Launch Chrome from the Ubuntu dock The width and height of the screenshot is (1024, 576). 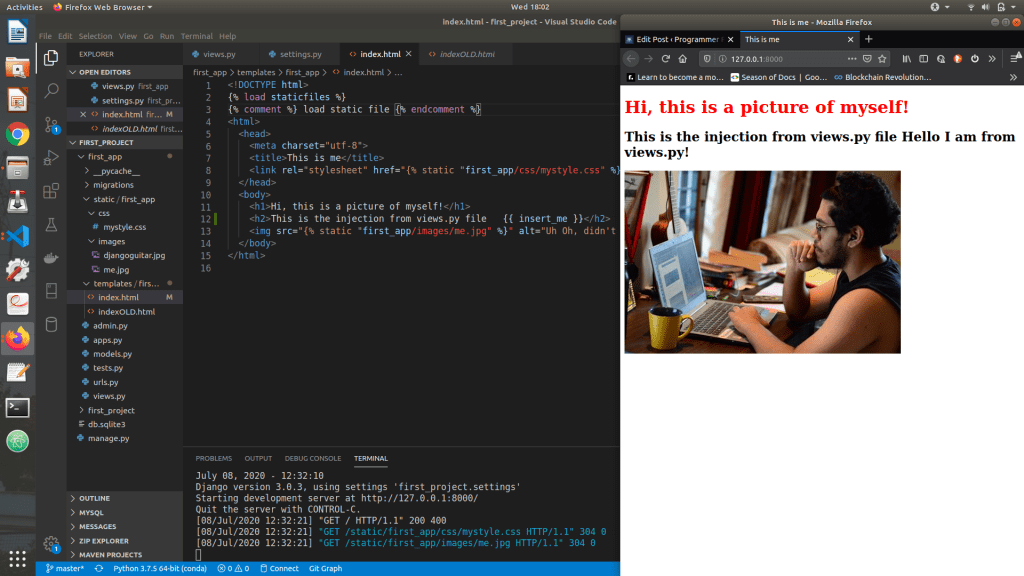[17, 133]
